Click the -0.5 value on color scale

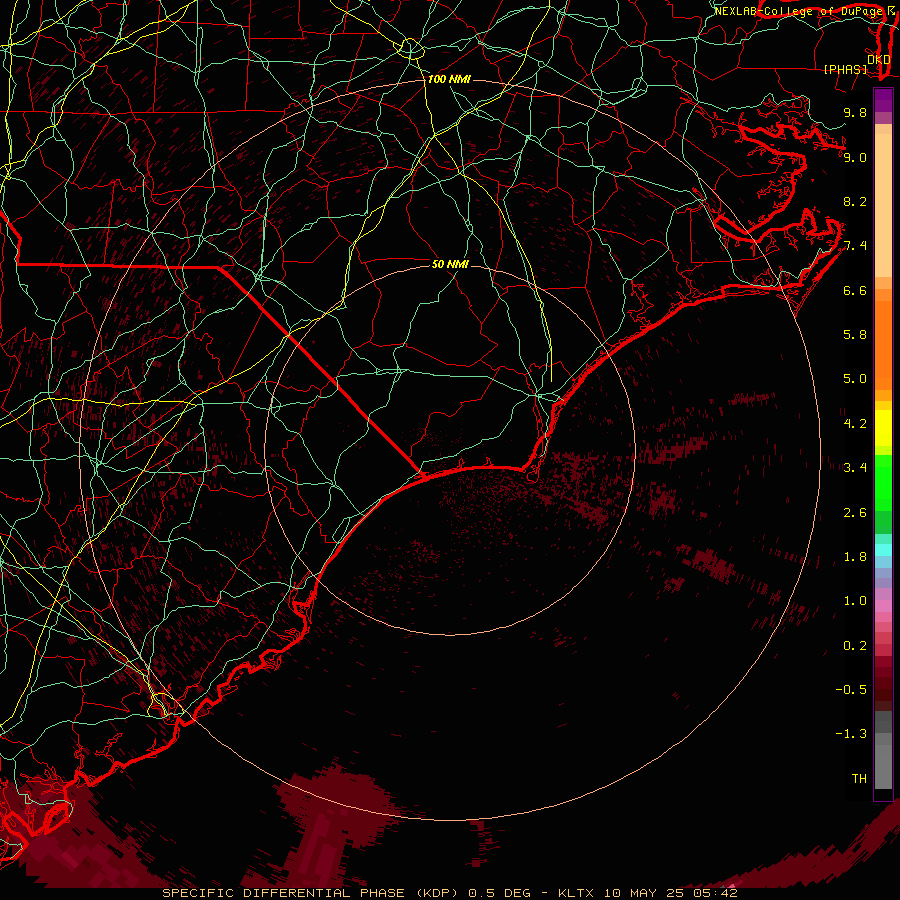coord(851,690)
